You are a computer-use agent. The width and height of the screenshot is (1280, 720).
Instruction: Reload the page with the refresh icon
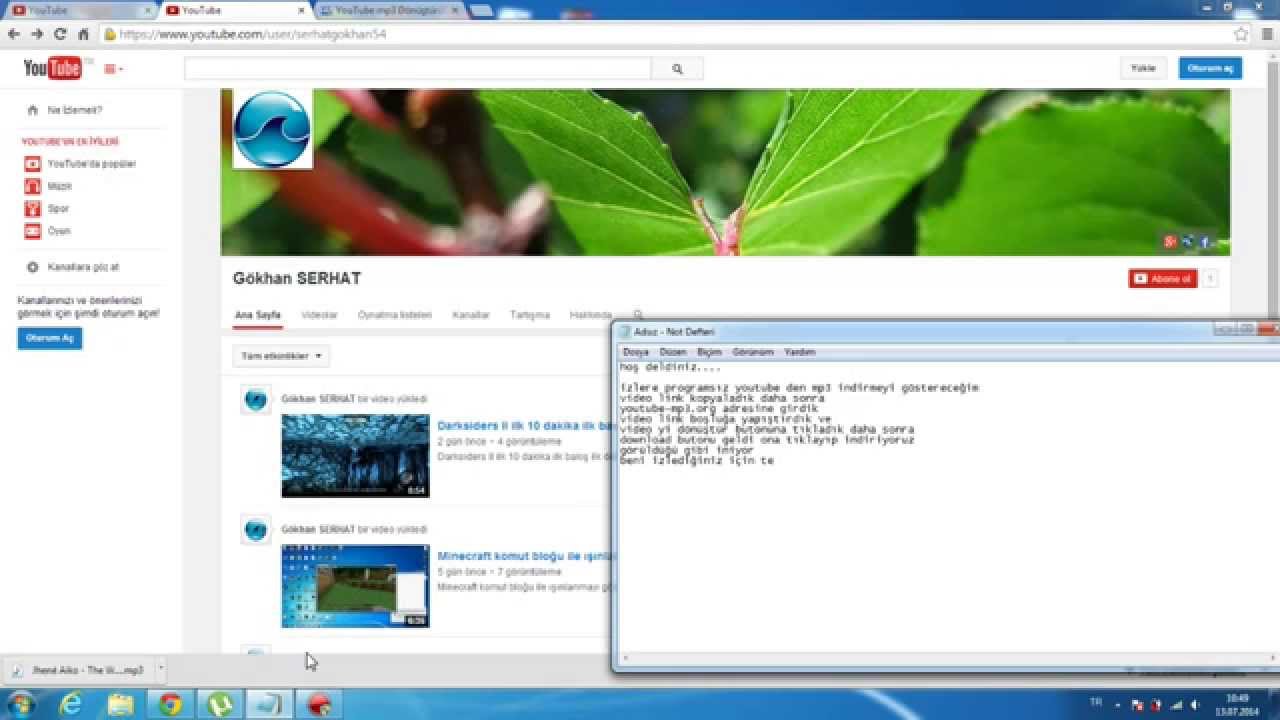coord(60,34)
